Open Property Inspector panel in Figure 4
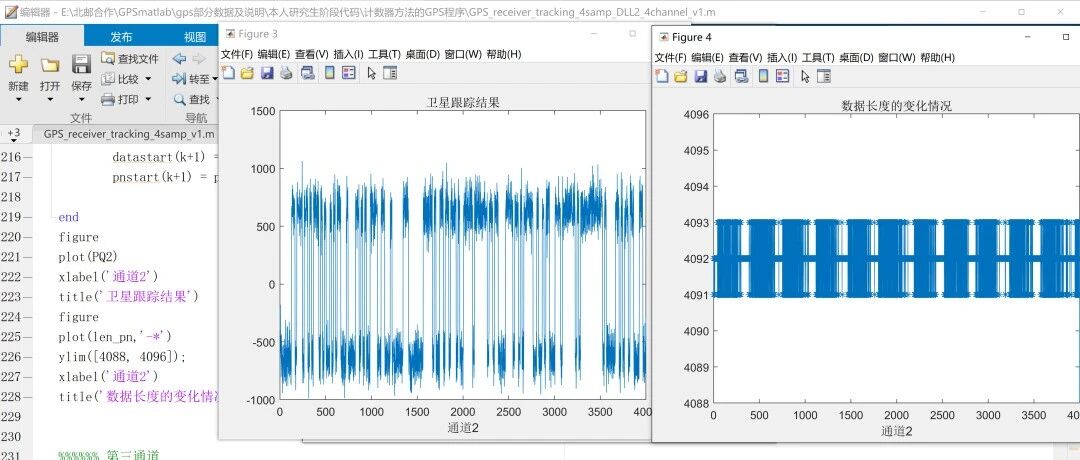1080x460 pixels. coord(825,76)
